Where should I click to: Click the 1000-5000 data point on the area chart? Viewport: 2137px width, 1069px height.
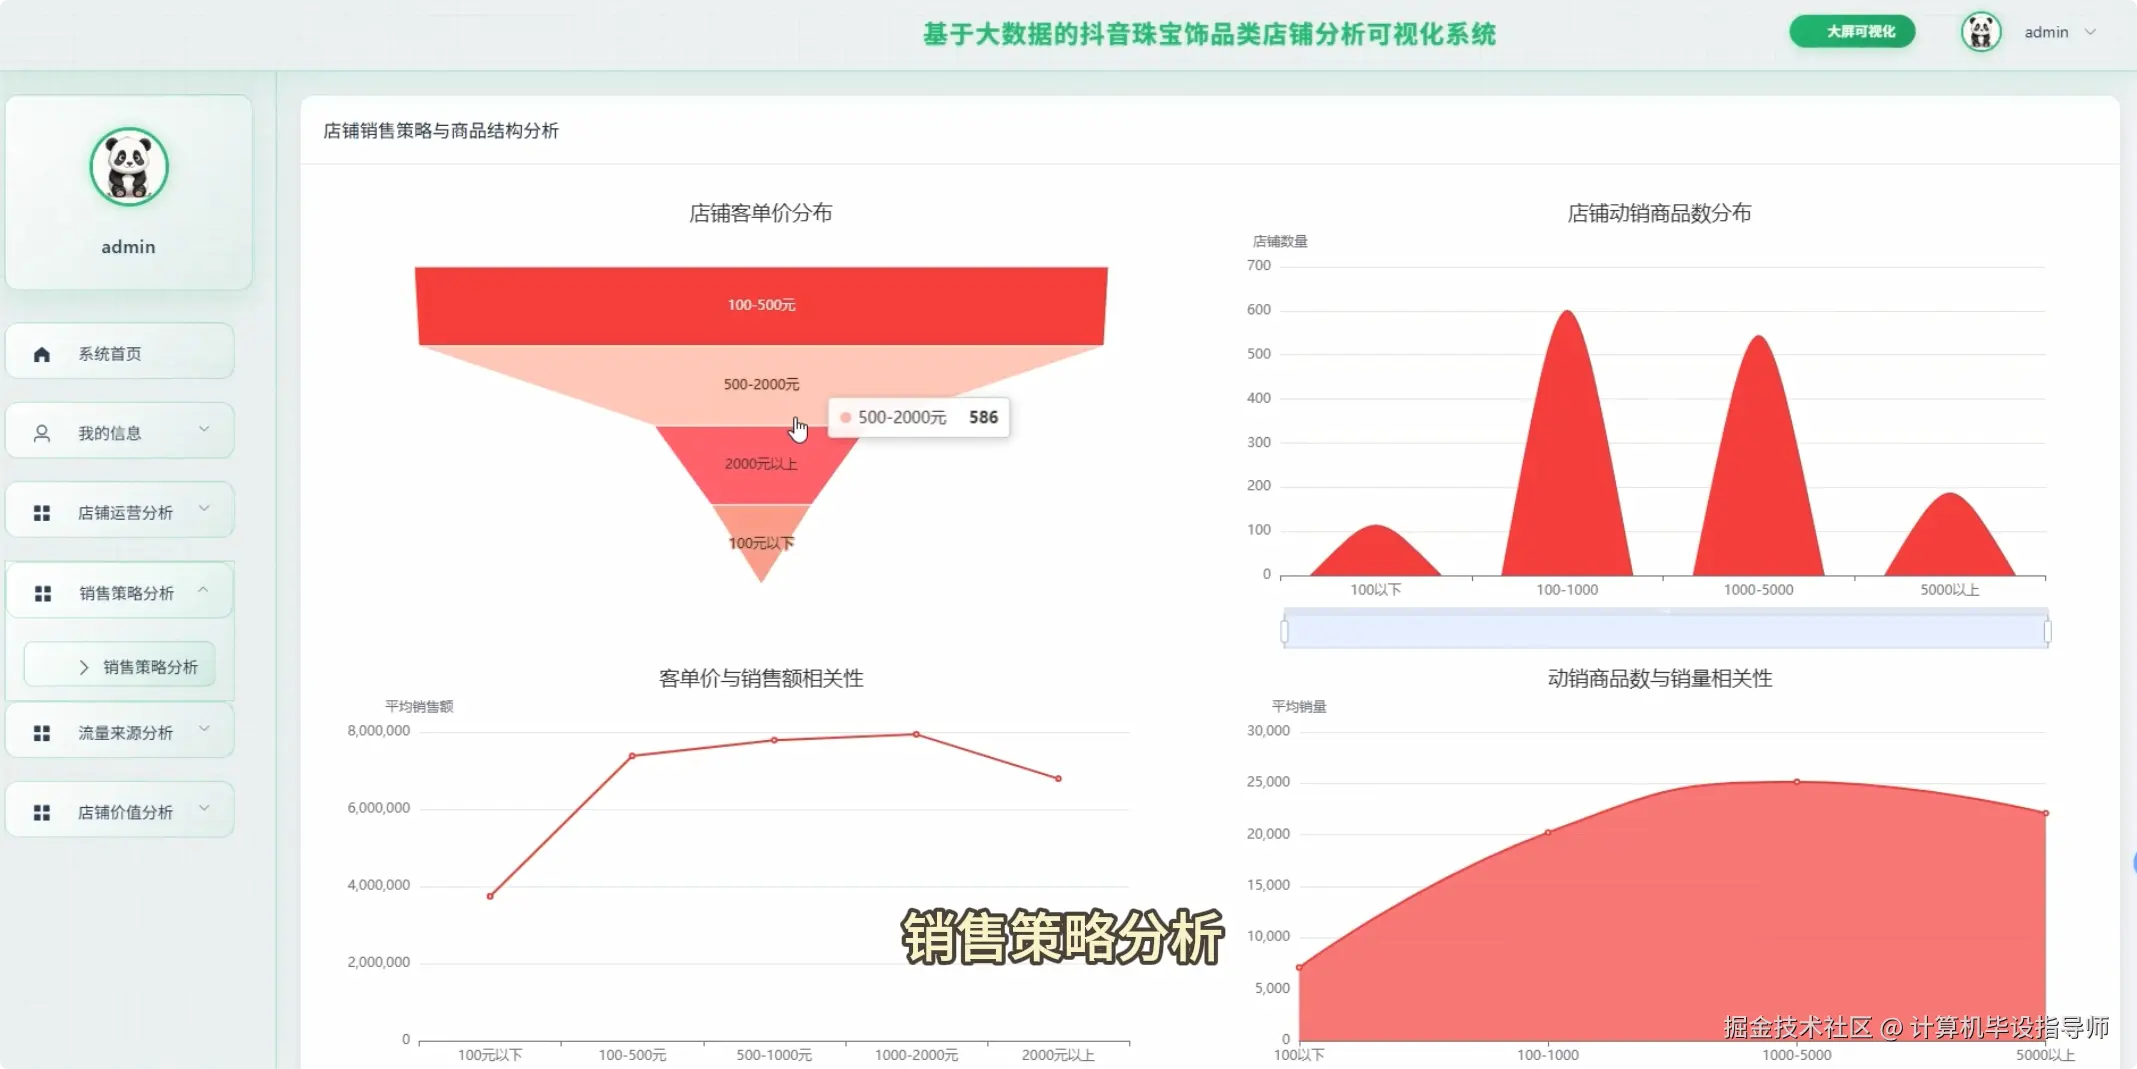(1797, 782)
